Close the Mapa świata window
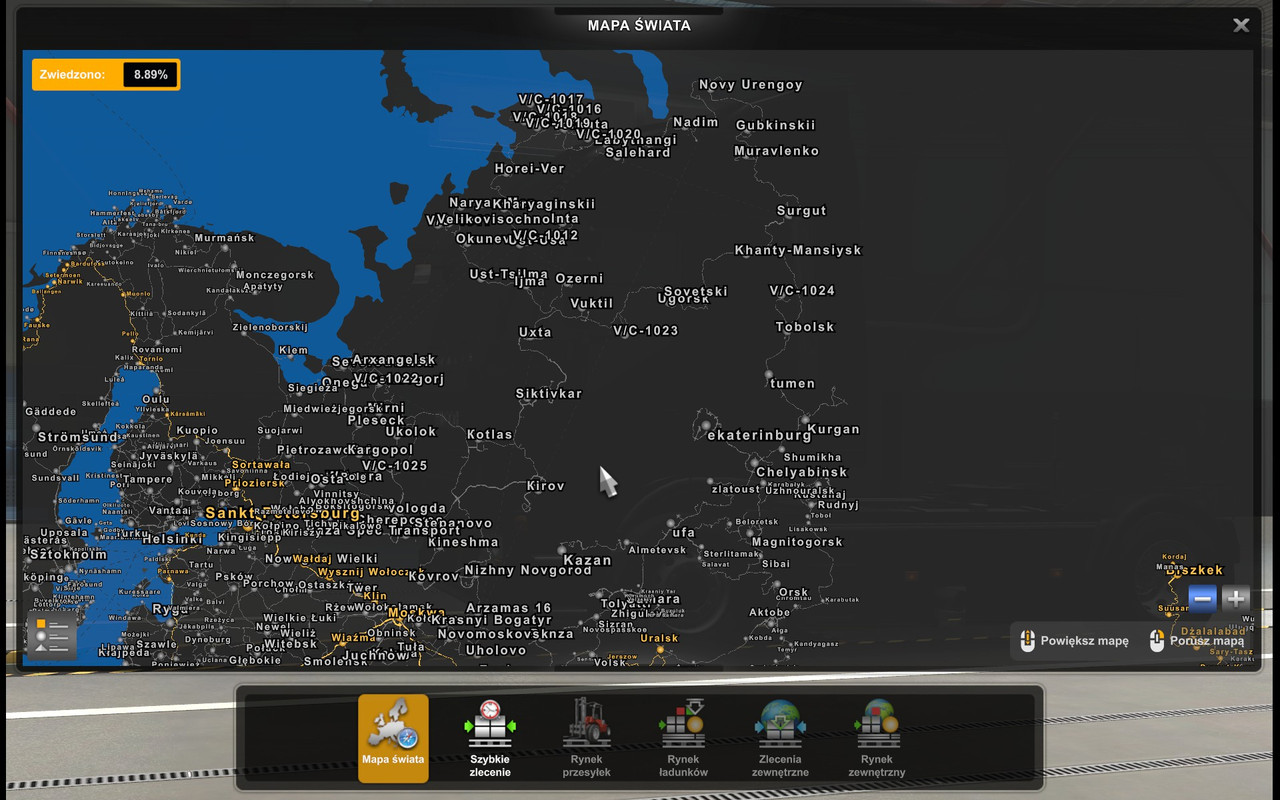Screen dimensions: 1280x800 [1241, 25]
